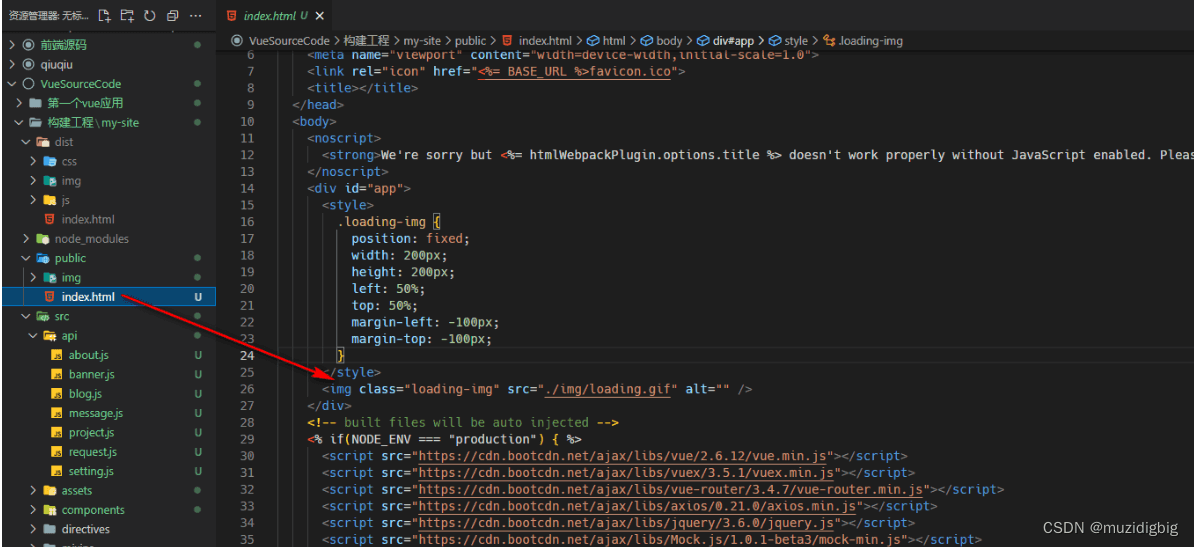The height and width of the screenshot is (547, 1194).
Task: Click 构建工程 in the breadcrumb
Action: (x=366, y=40)
